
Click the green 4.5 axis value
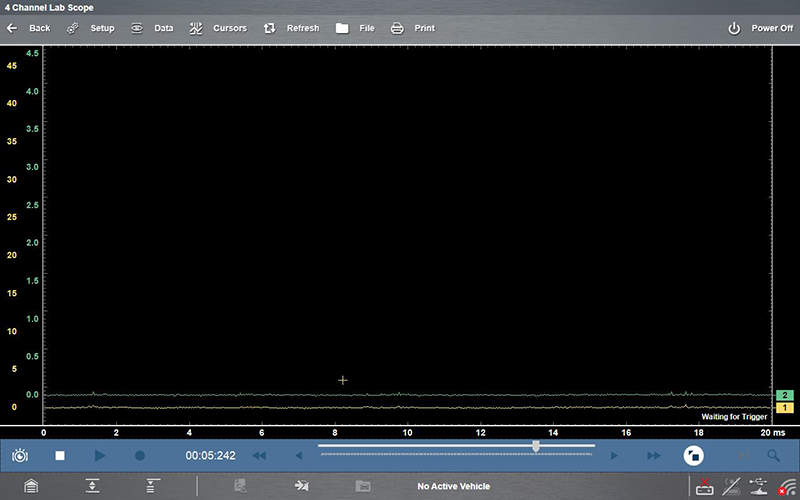[32, 53]
